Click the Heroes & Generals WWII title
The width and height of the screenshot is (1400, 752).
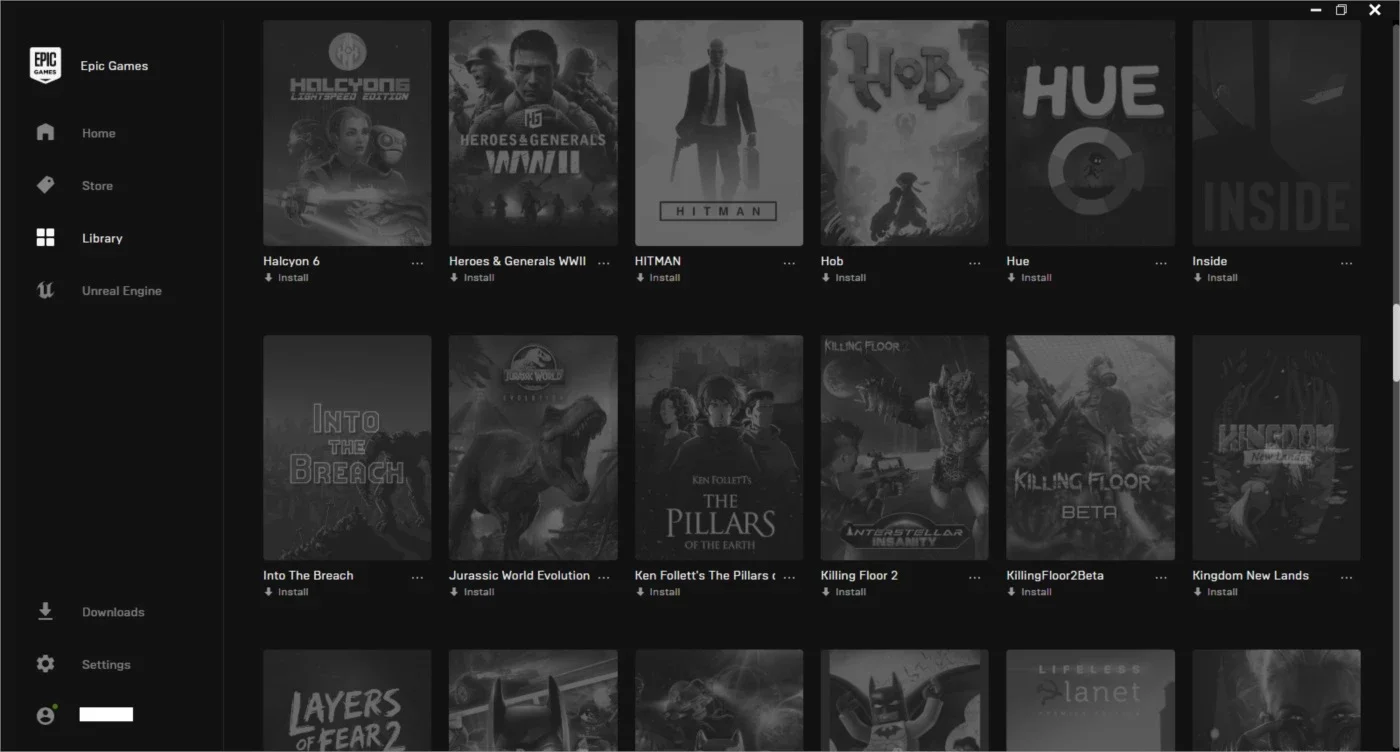517,261
